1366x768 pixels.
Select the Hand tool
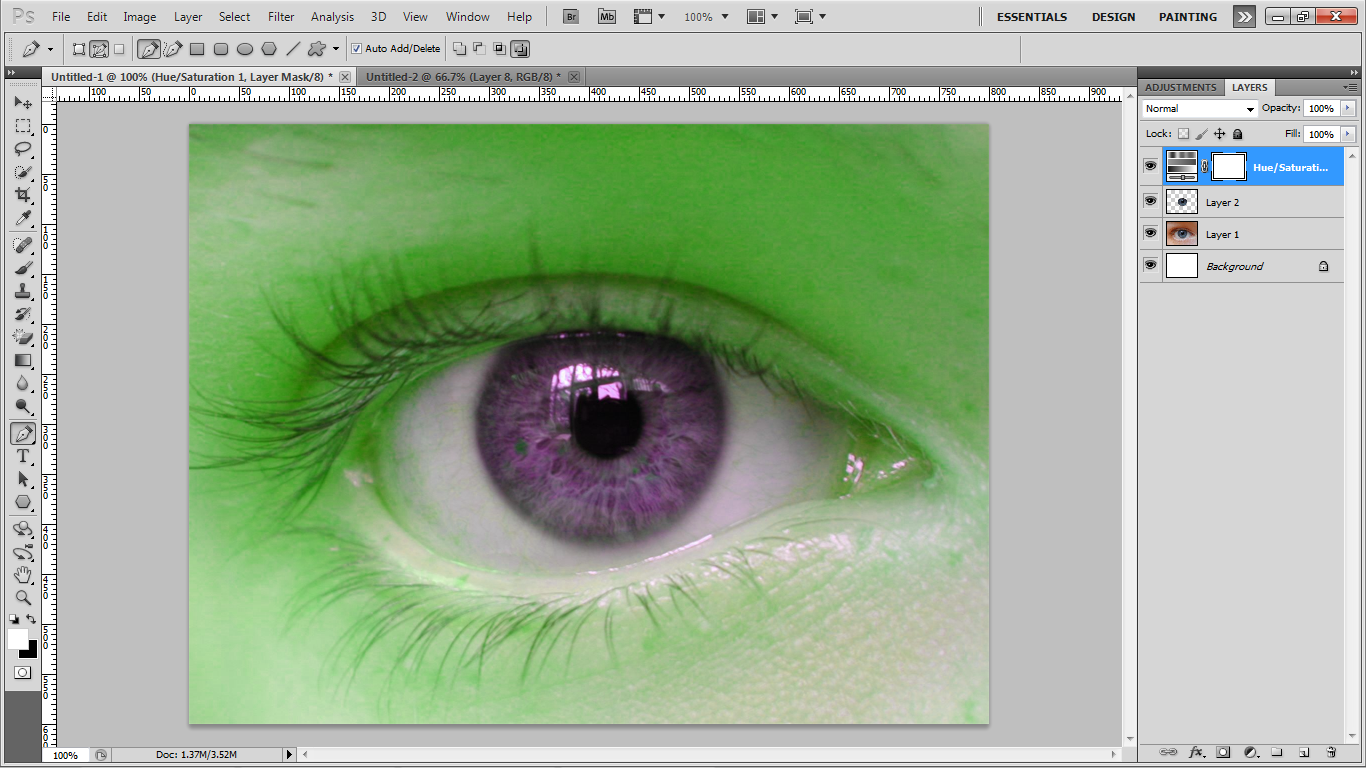tap(23, 575)
